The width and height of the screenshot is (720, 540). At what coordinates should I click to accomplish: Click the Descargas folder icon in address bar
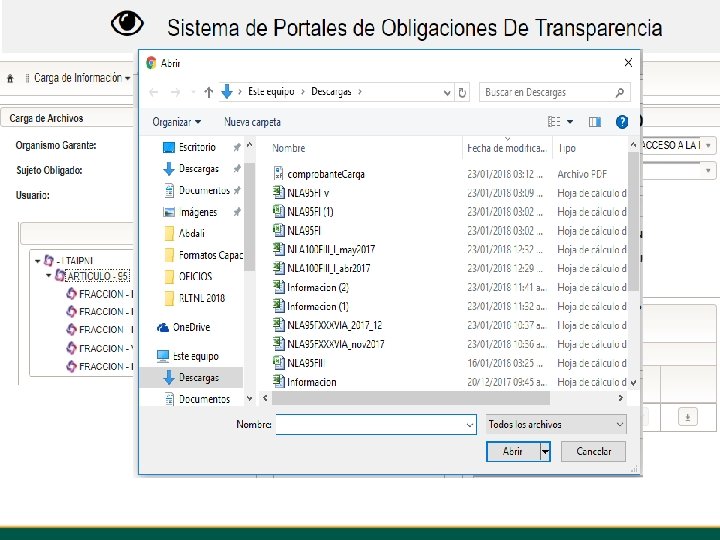click(227, 92)
